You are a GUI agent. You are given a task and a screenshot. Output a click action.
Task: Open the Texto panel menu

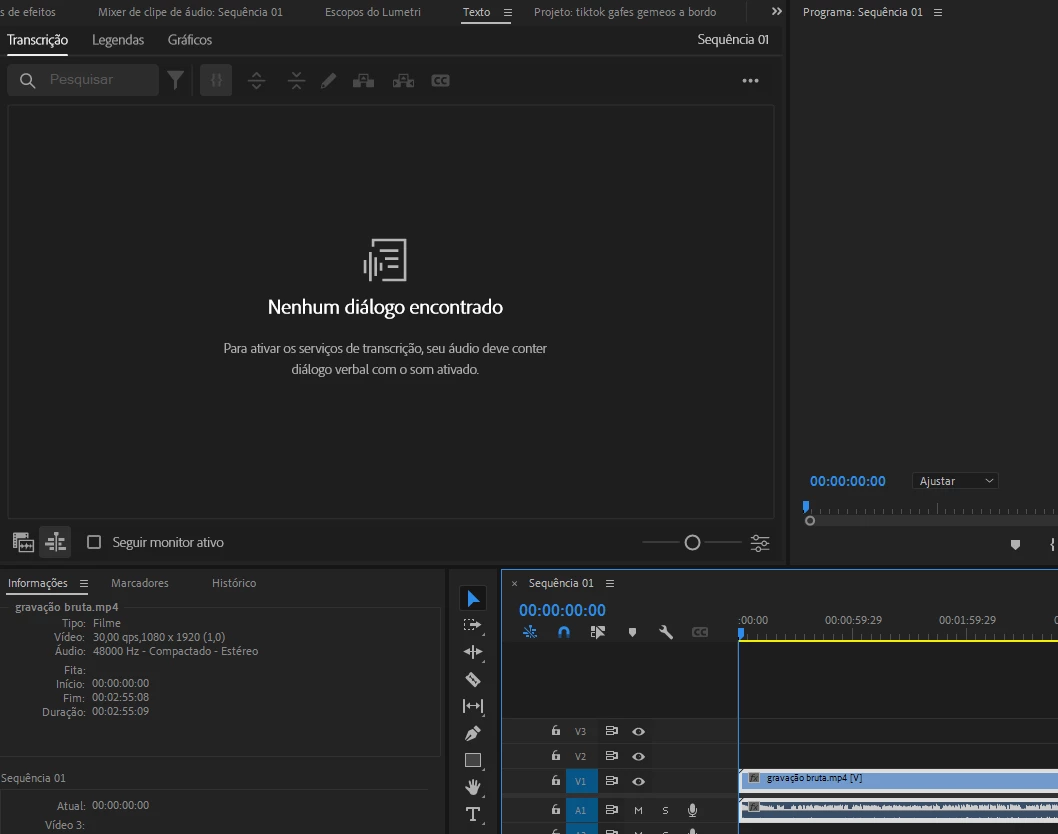pos(507,12)
